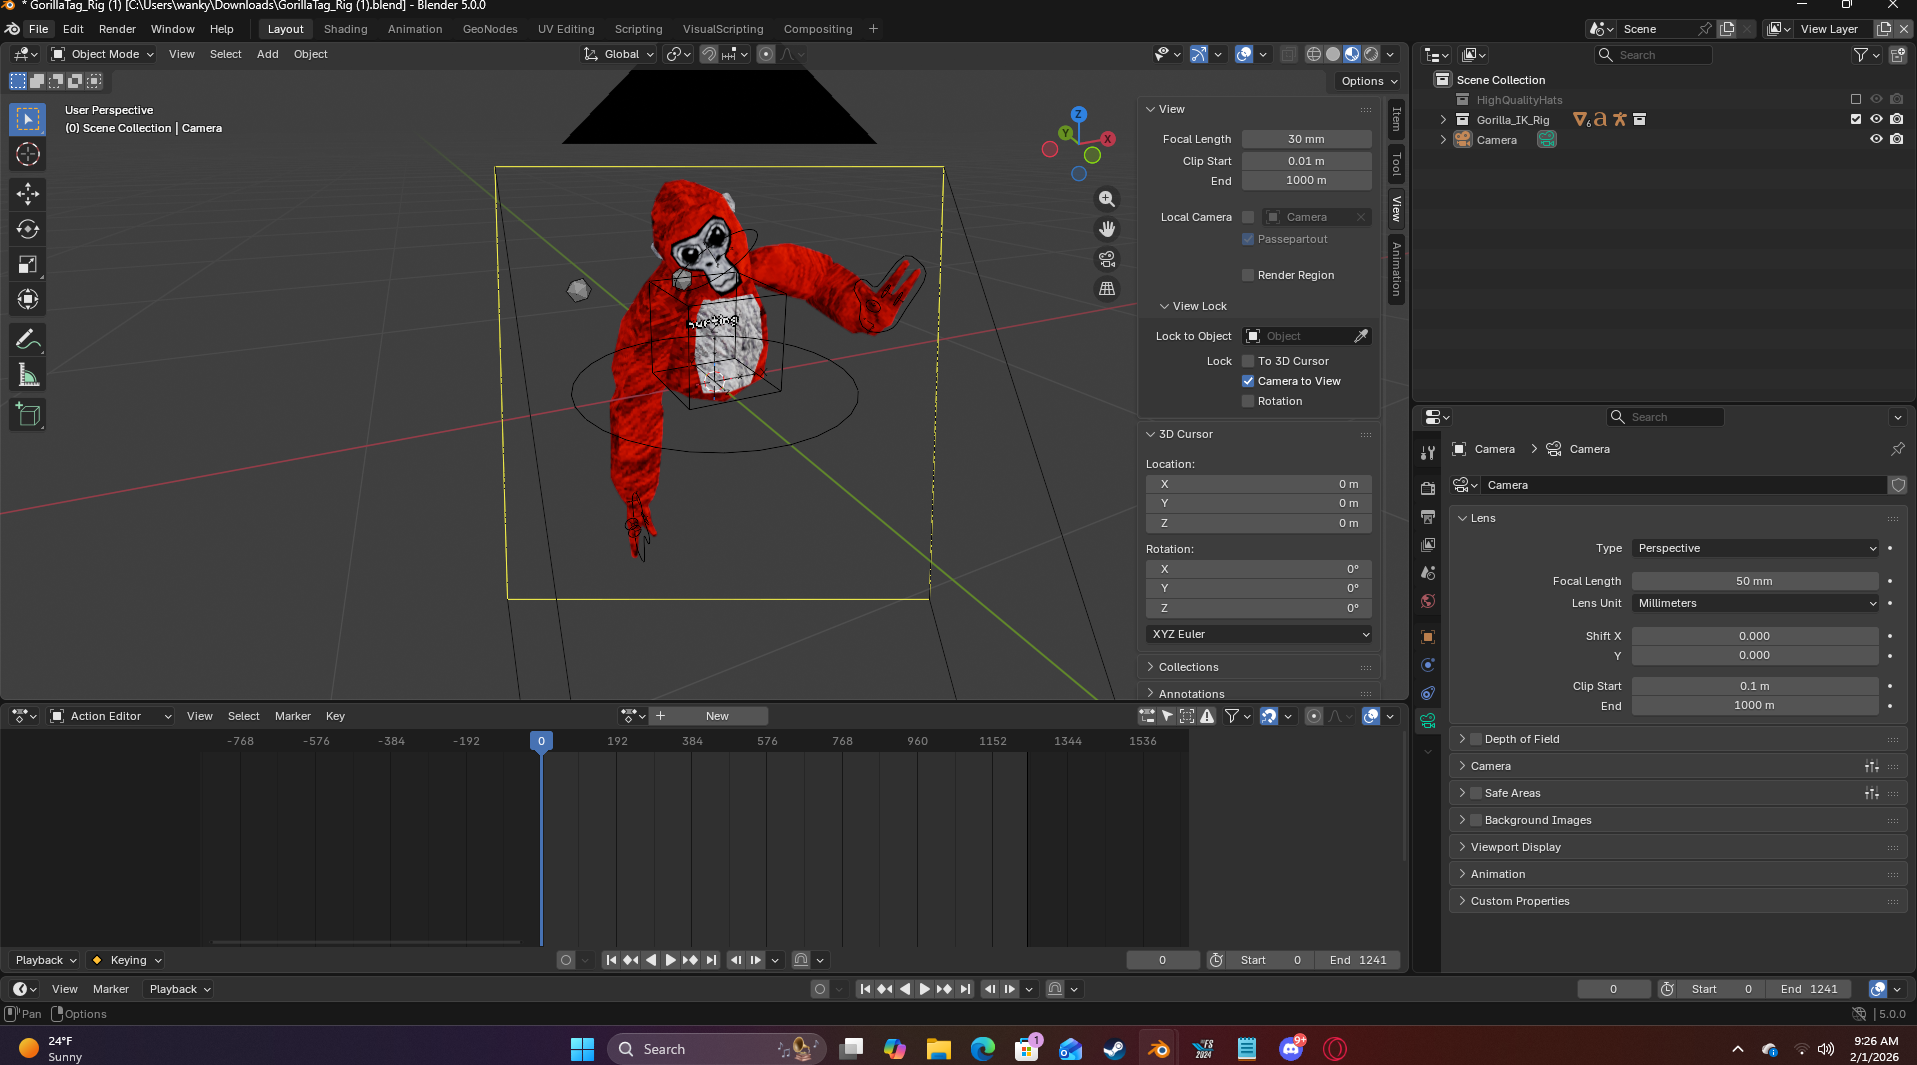Click the New action button

click(x=717, y=716)
